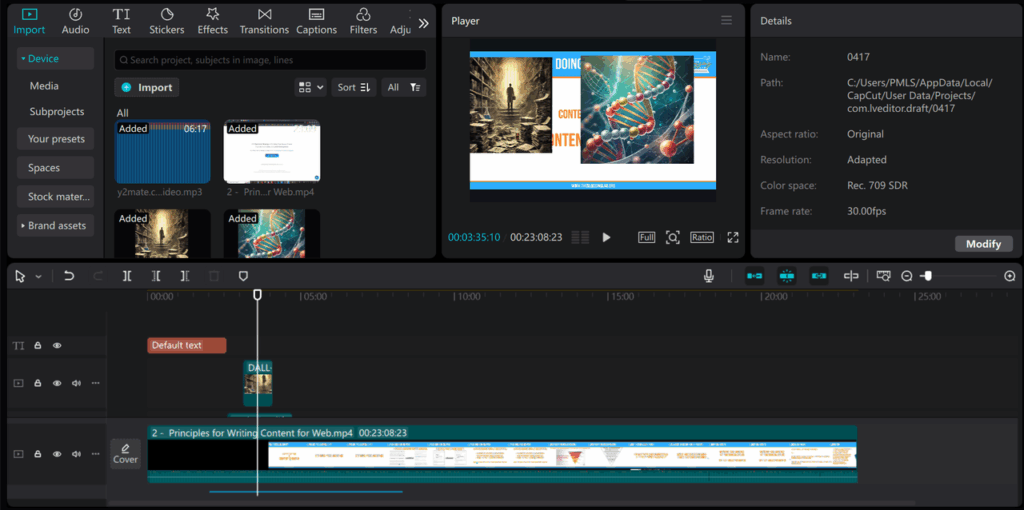Open the Stickers tab
The image size is (1024, 510).
[167, 20]
